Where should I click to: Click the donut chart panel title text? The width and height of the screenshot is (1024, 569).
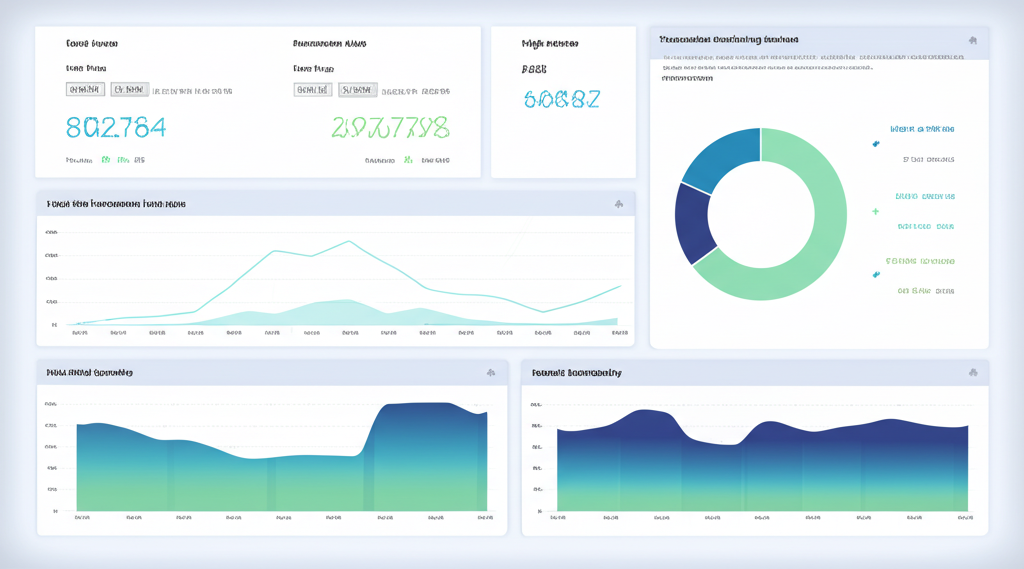coord(729,41)
